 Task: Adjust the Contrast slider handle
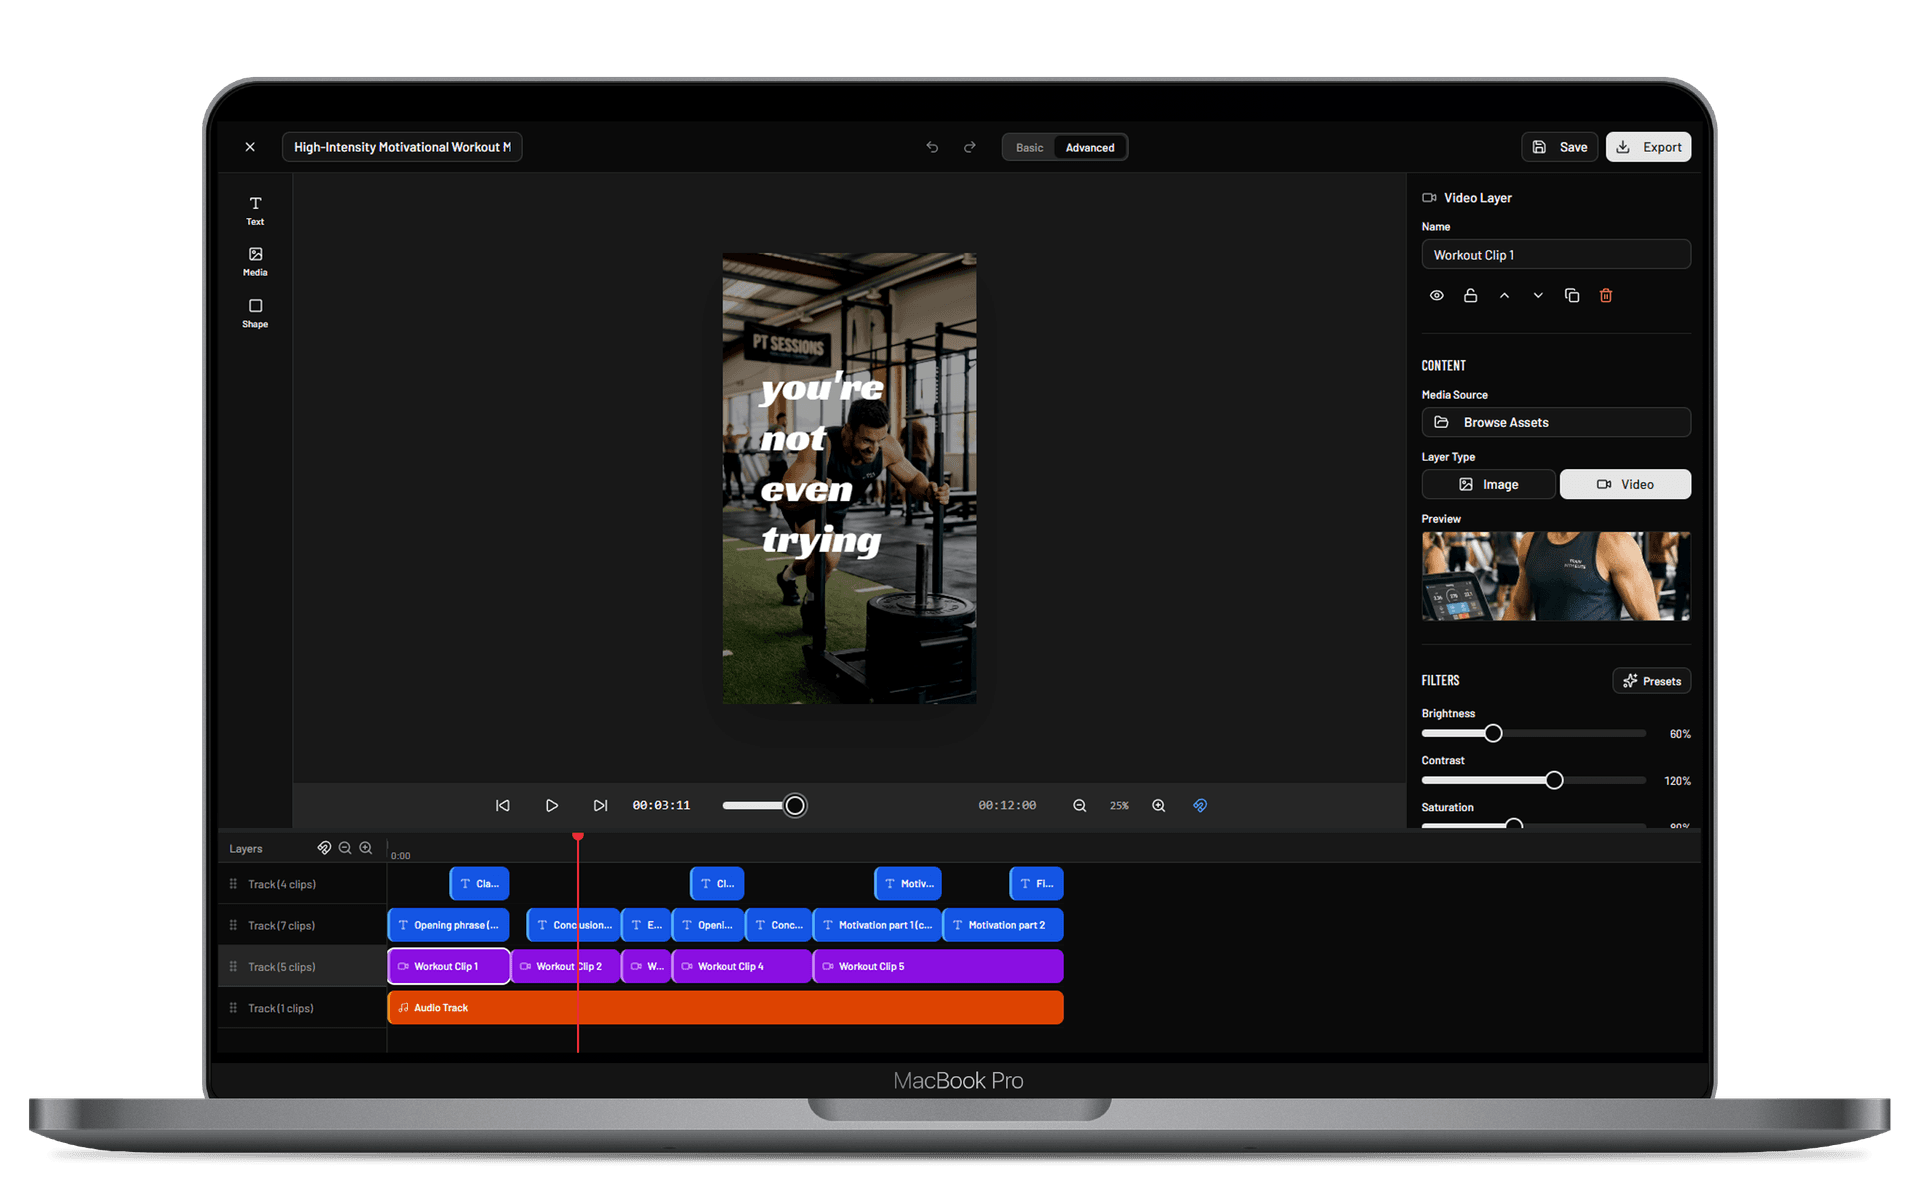(1553, 780)
